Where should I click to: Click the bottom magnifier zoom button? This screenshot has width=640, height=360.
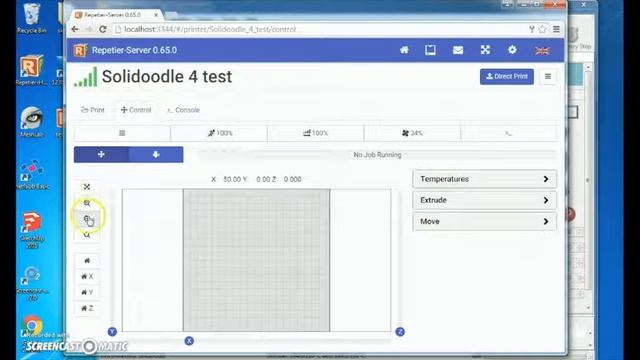click(87, 235)
